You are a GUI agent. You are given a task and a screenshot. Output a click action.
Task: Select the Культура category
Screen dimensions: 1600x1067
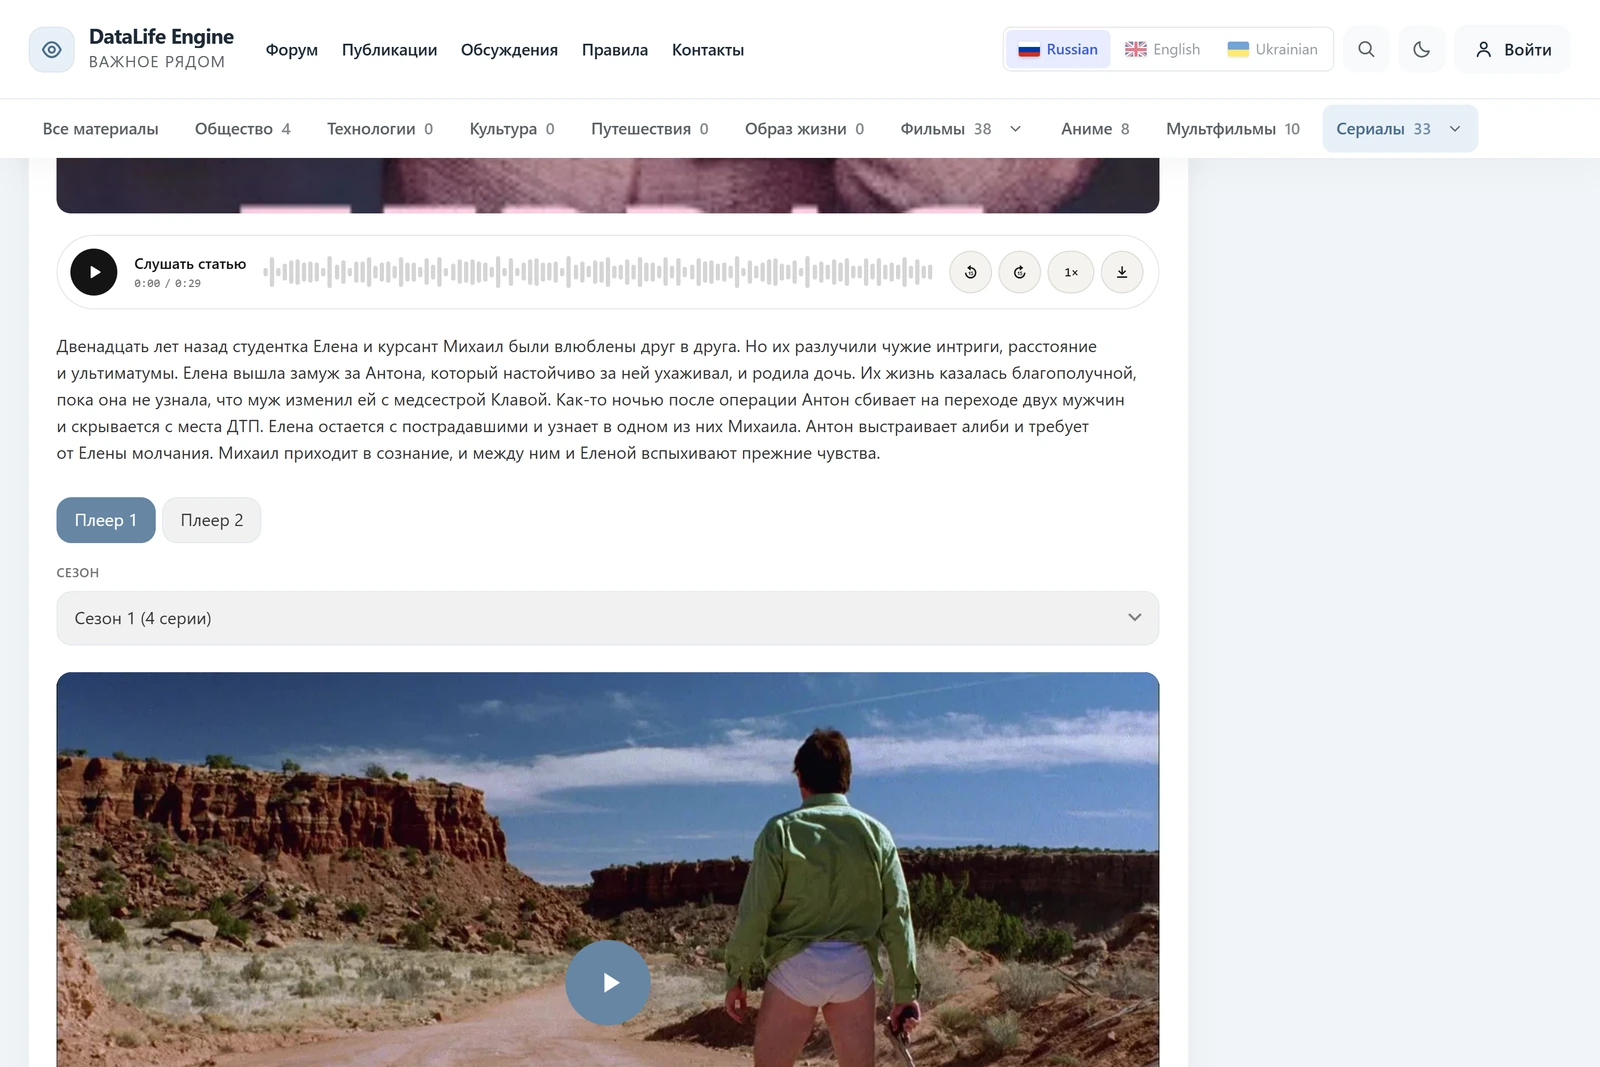coord(512,129)
